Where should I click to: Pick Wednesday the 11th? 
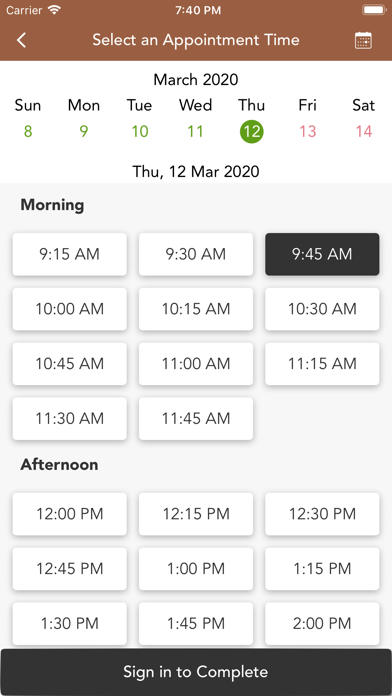click(x=196, y=131)
